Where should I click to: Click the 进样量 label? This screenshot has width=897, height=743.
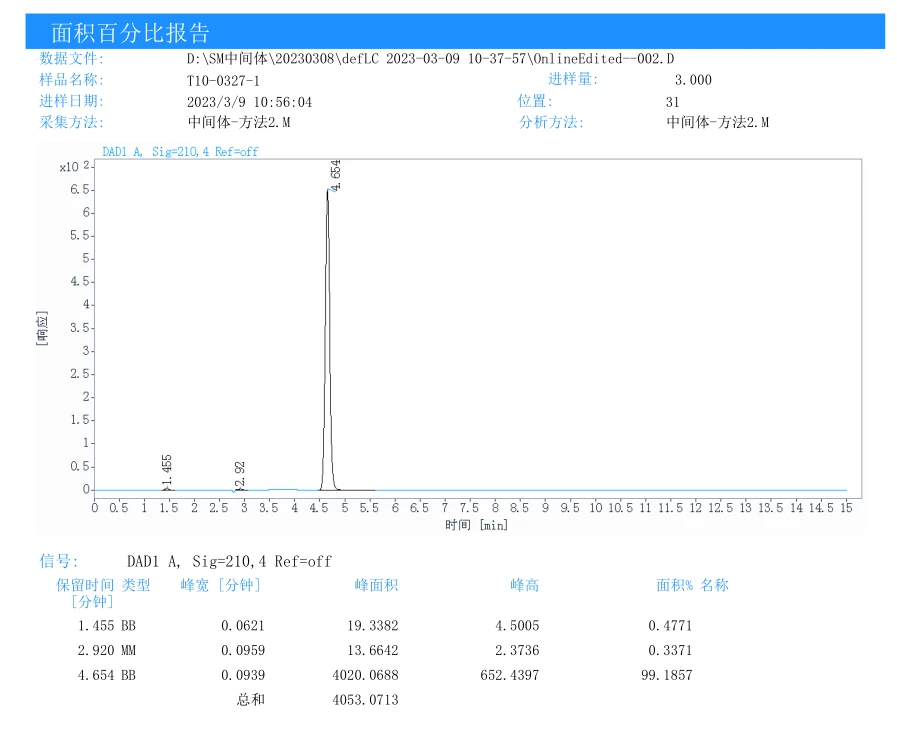pyautogui.click(x=573, y=79)
